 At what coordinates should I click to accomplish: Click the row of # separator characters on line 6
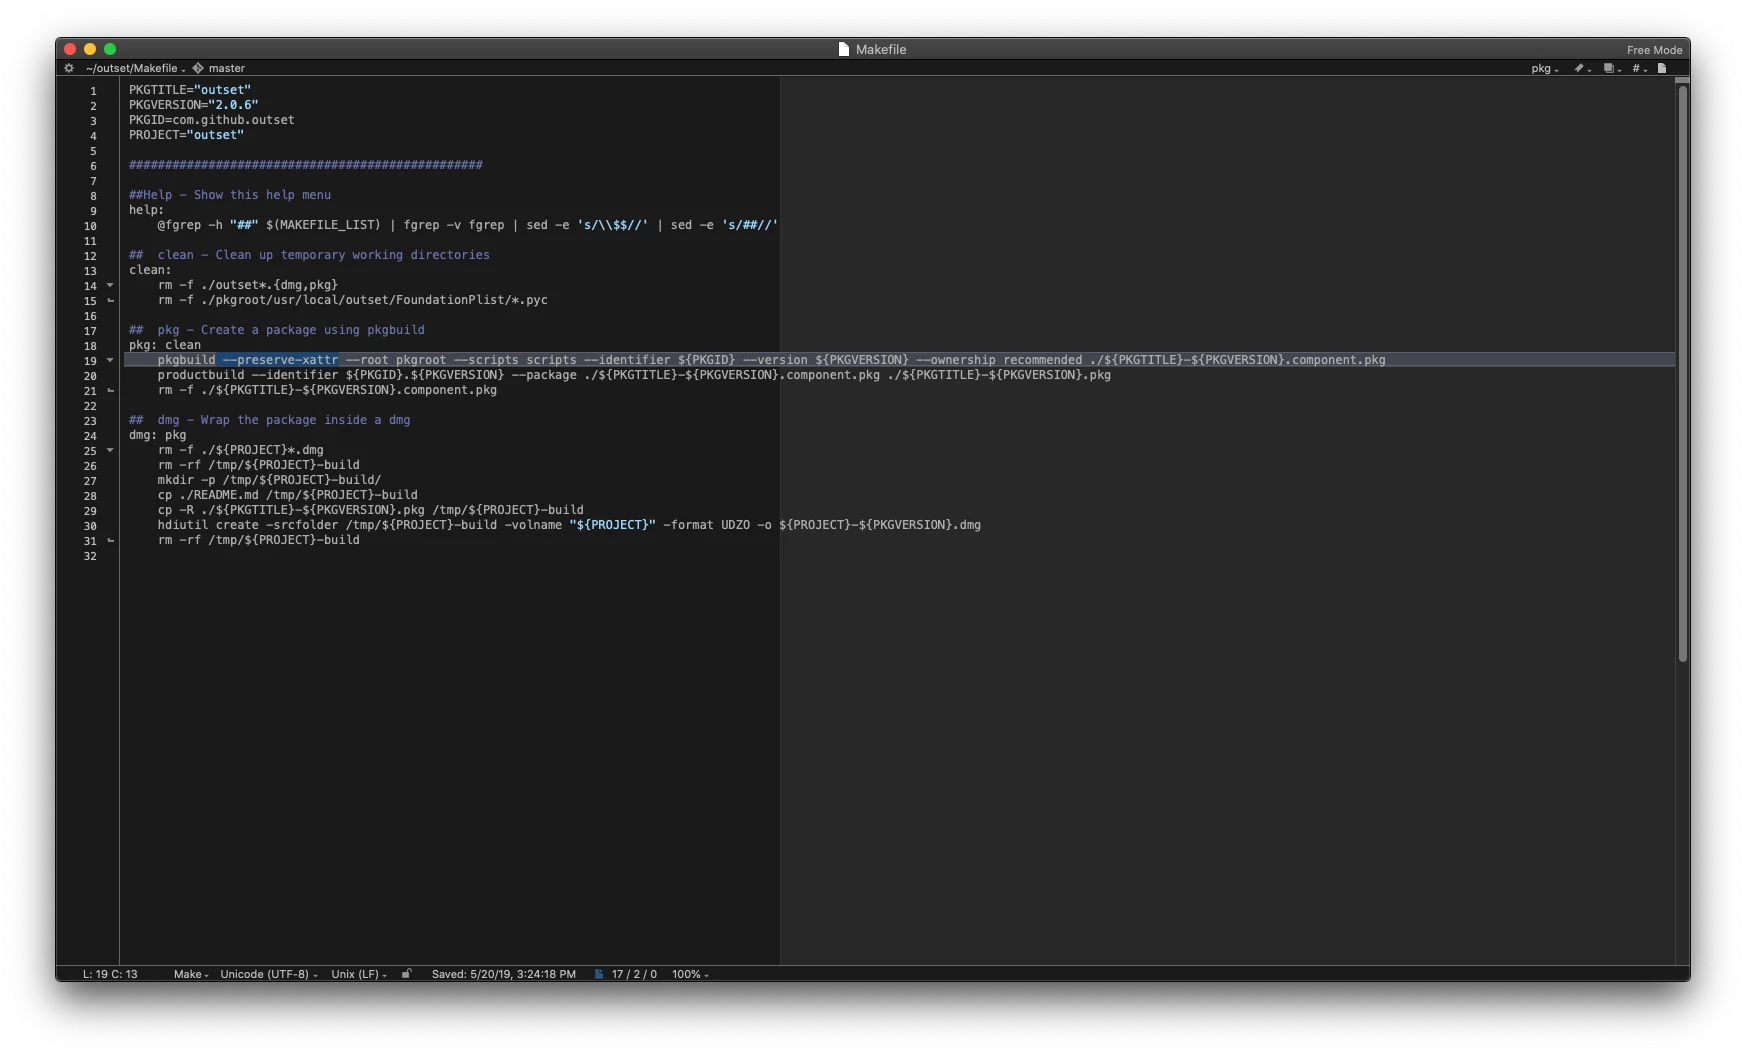(x=305, y=165)
